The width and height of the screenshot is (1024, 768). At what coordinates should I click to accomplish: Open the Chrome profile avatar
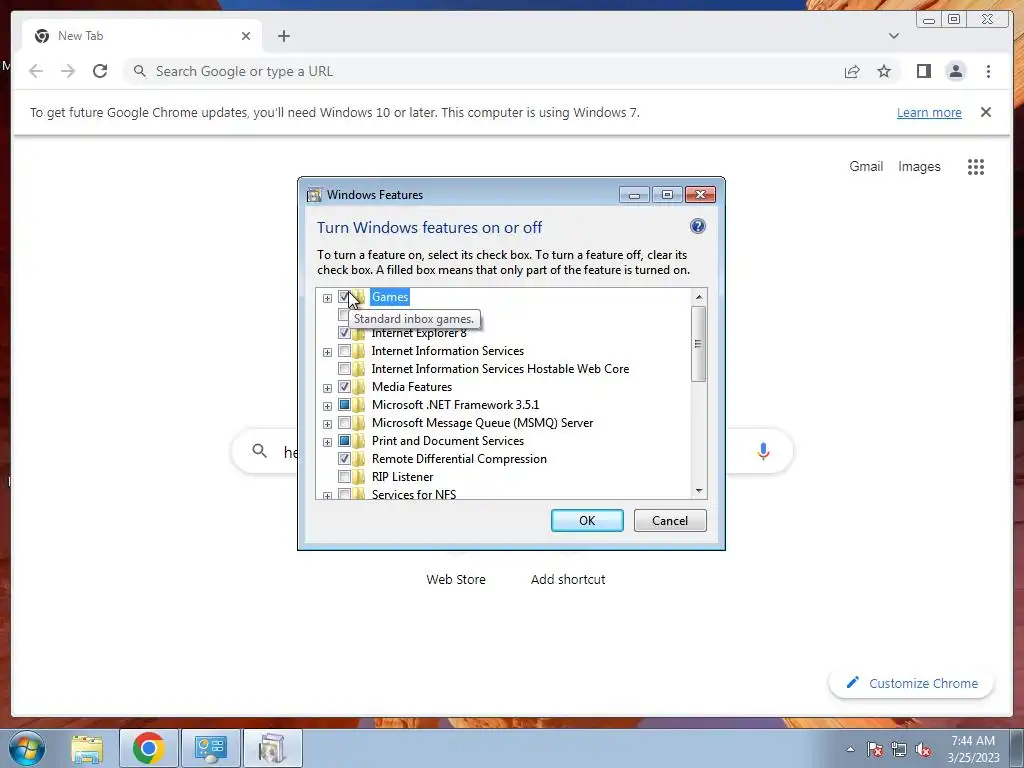(x=955, y=71)
